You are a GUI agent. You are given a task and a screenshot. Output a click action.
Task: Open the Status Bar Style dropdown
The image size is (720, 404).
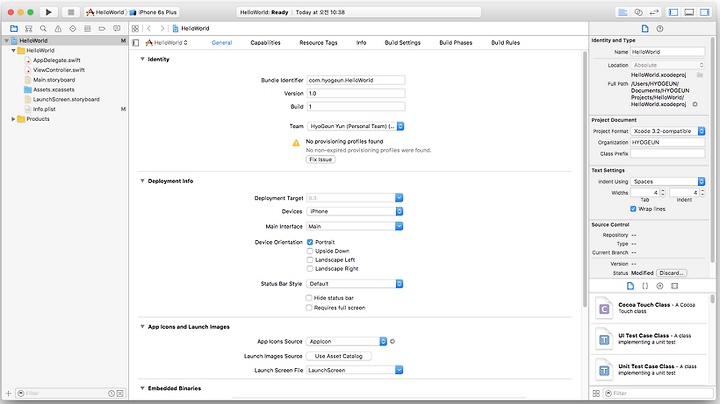coord(354,284)
